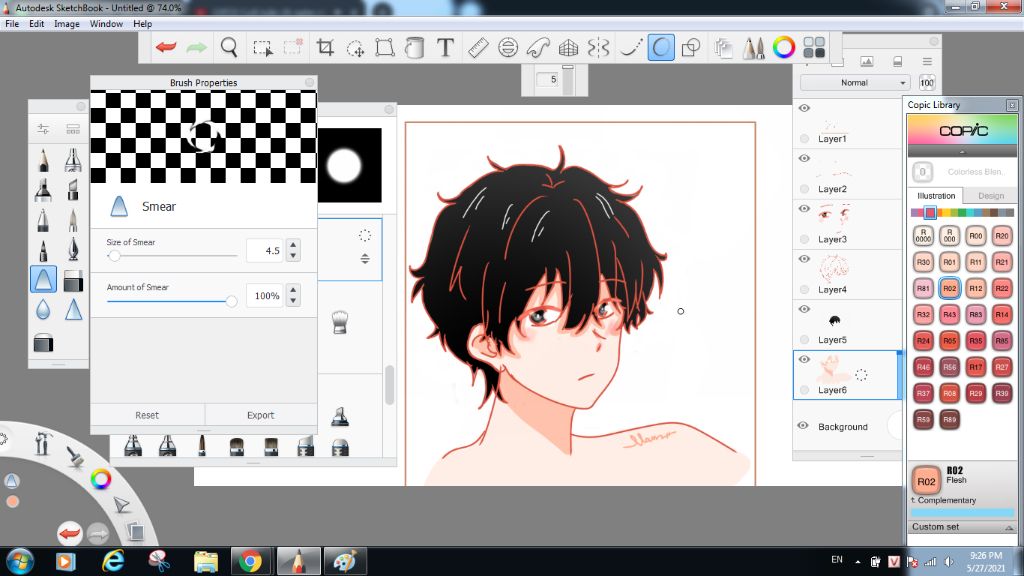Viewport: 1024px width, 576px height.
Task: Open the Edit menu
Action: 37,24
